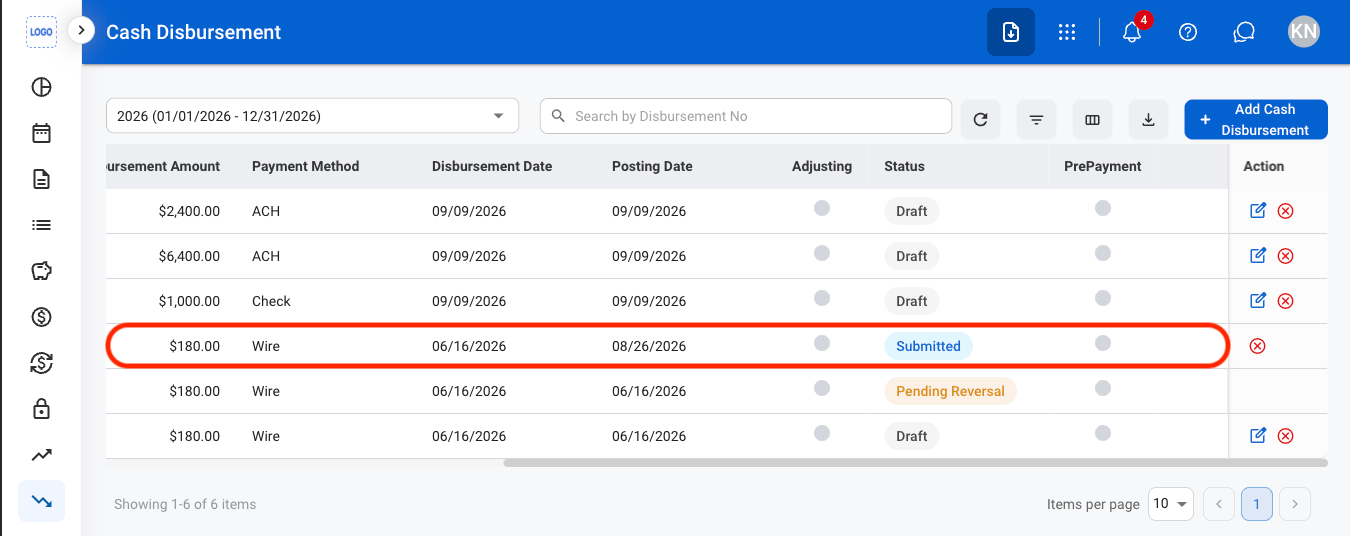Screen dimensions: 1350x536
Task: Open the downward trend icon in the sidebar
Action: [41, 501]
